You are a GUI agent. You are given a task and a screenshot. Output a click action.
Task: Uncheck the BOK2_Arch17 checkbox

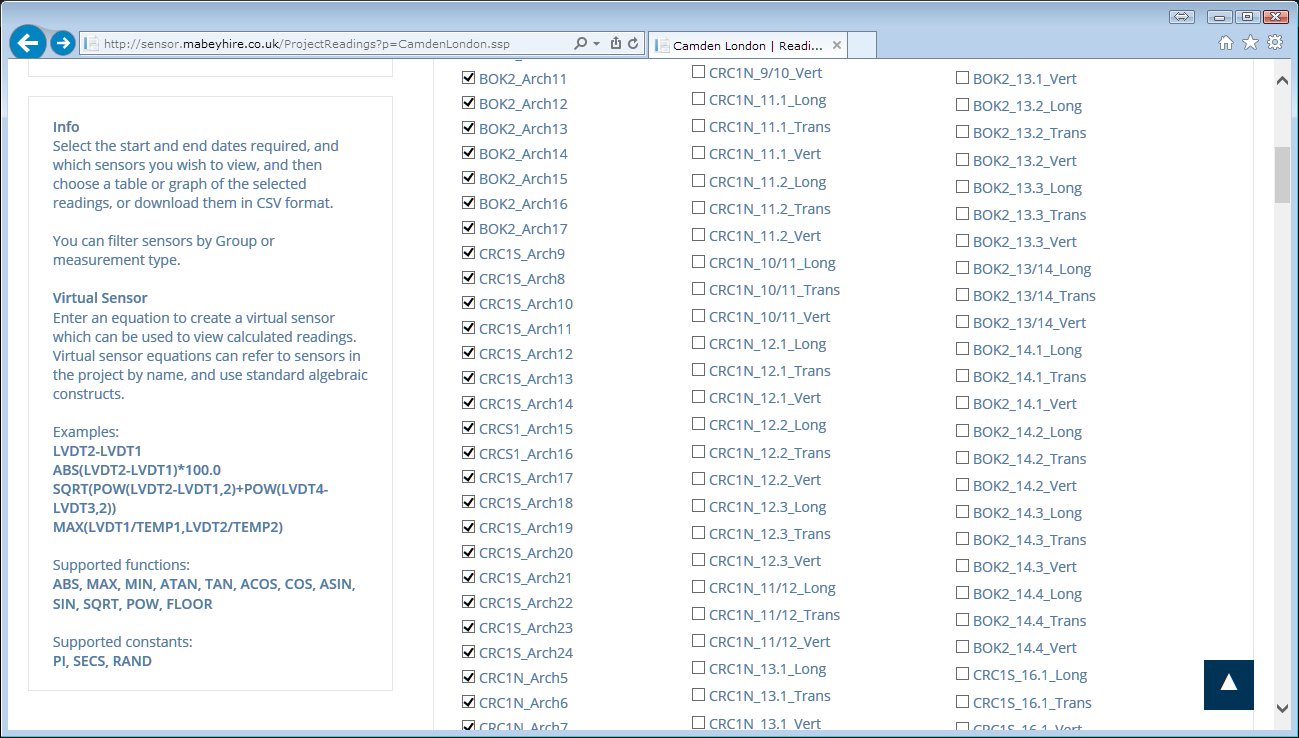click(469, 227)
